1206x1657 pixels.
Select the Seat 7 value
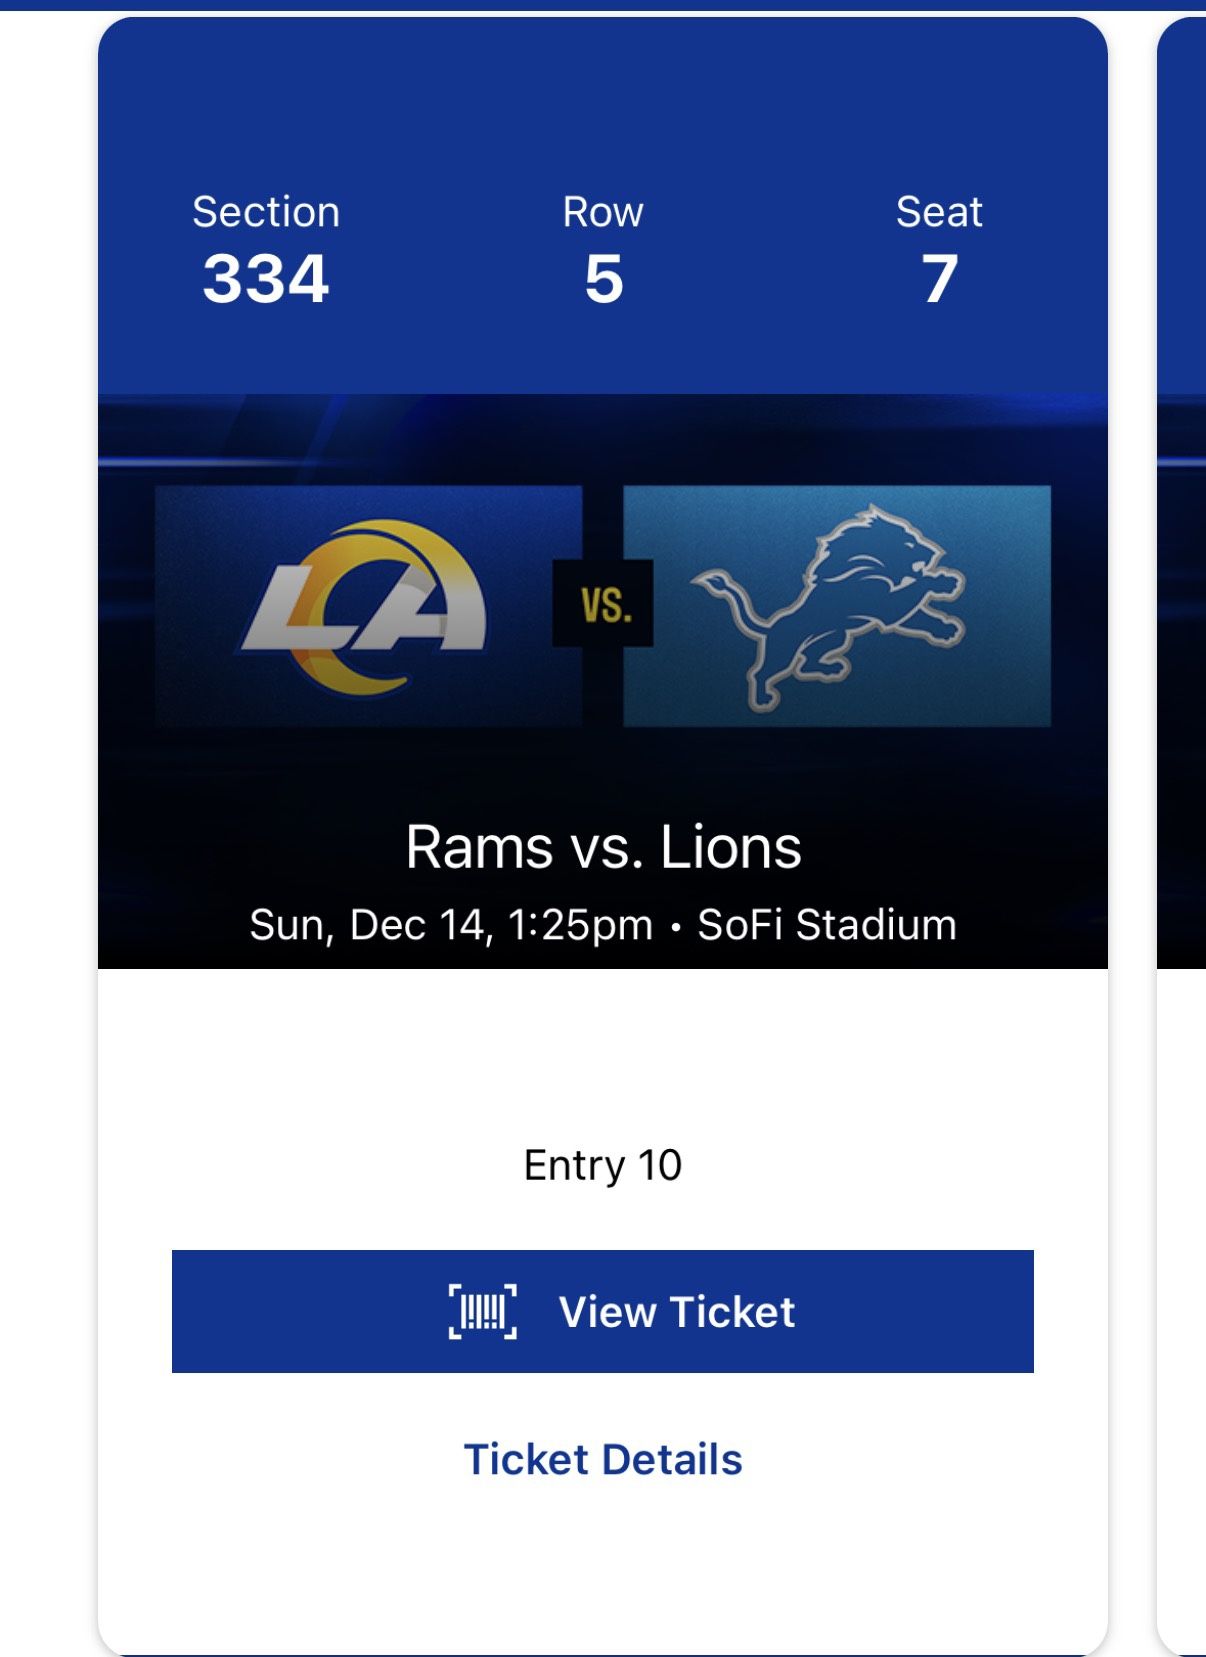tap(939, 278)
